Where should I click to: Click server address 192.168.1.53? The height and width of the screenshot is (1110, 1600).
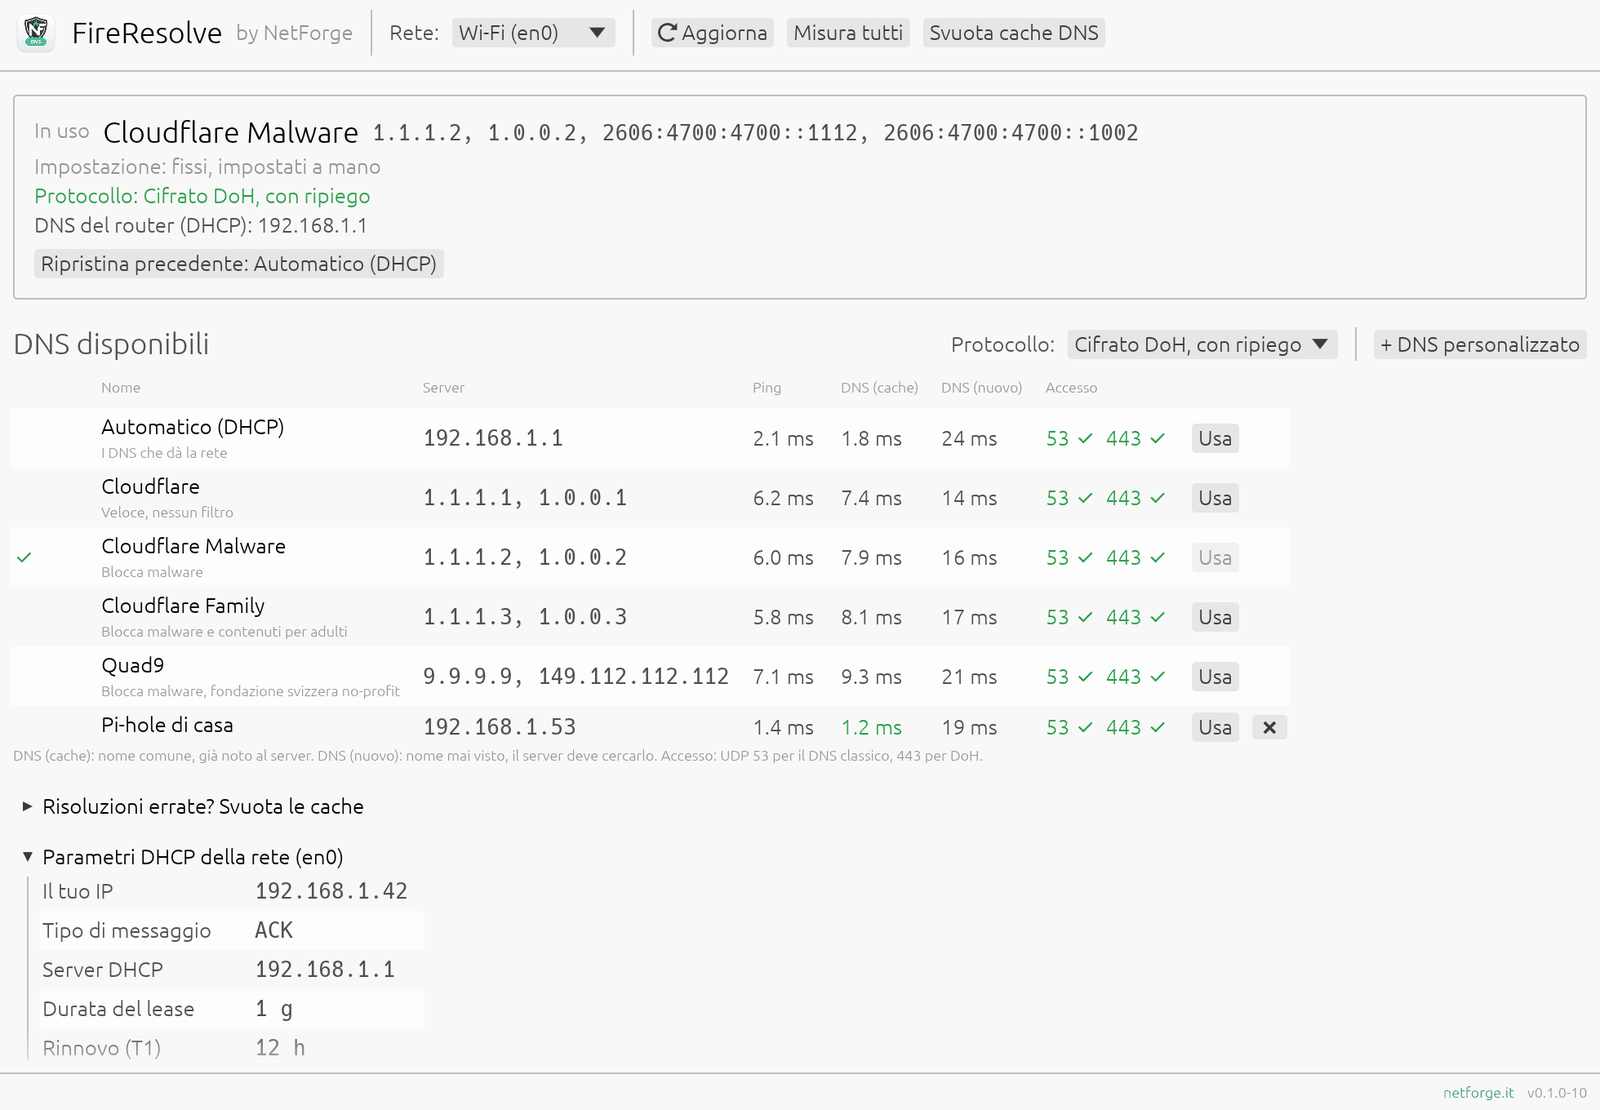point(500,727)
